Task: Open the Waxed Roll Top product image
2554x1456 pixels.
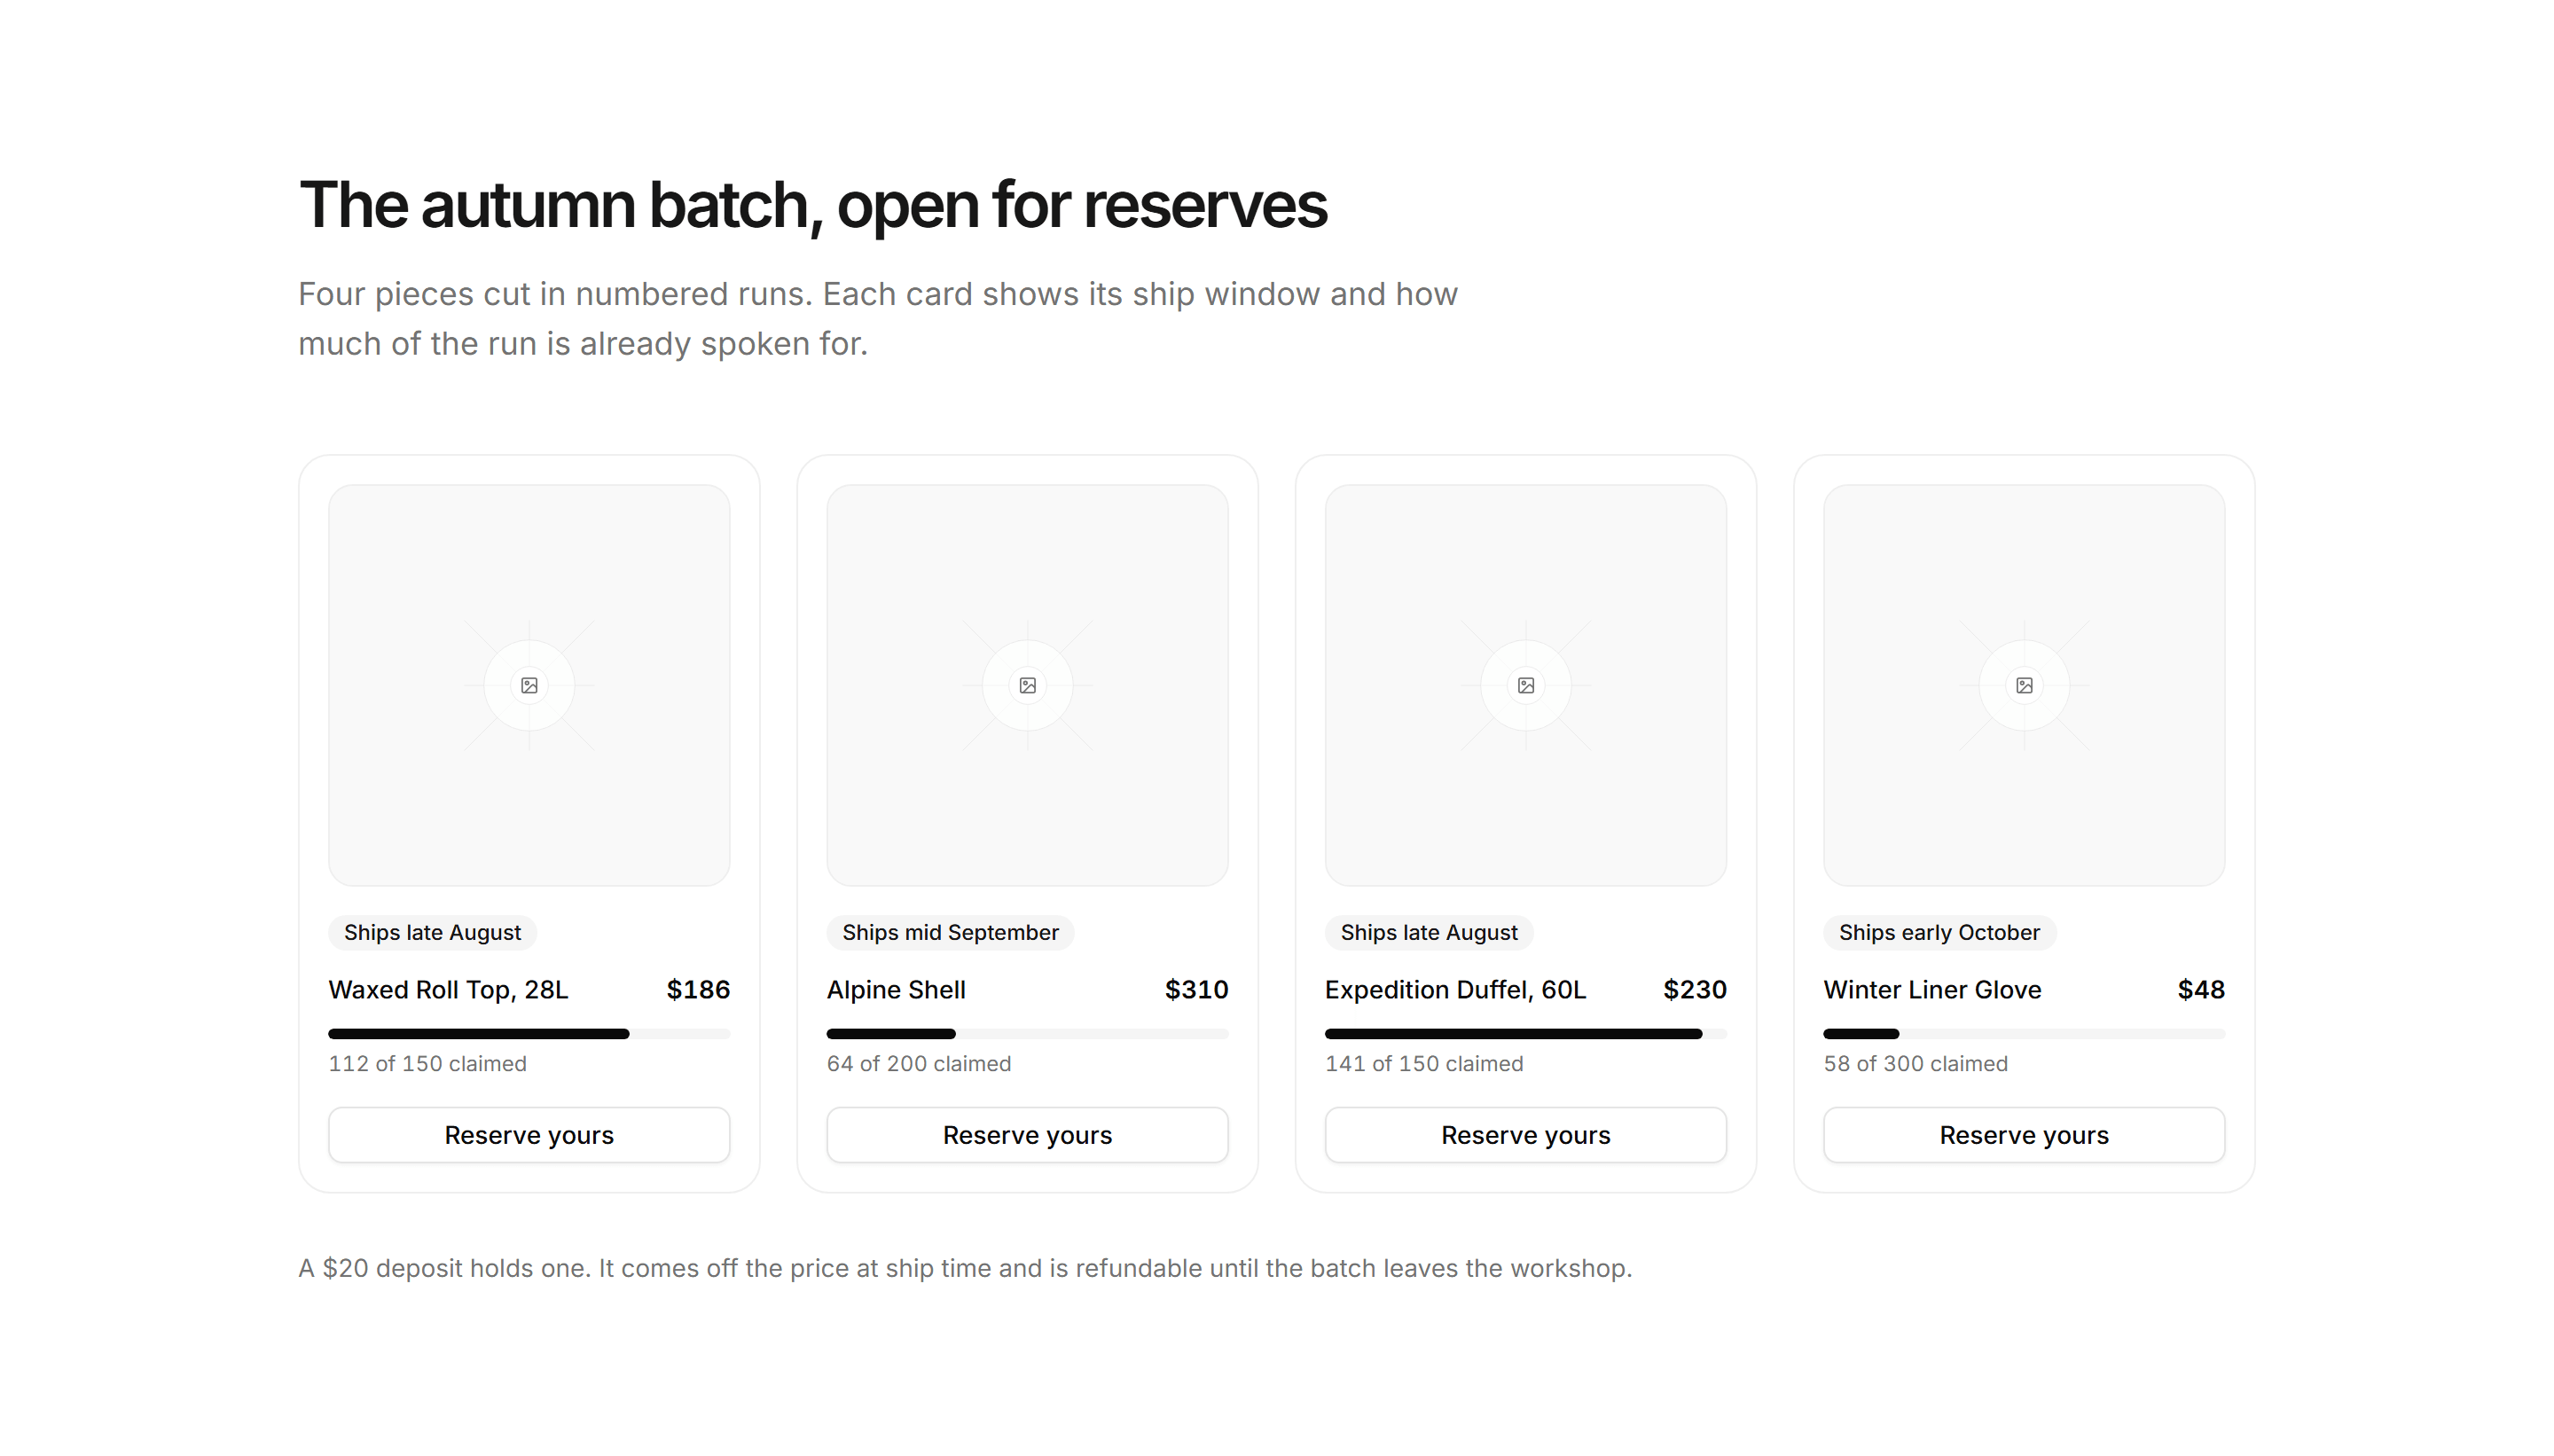Action: coord(529,685)
